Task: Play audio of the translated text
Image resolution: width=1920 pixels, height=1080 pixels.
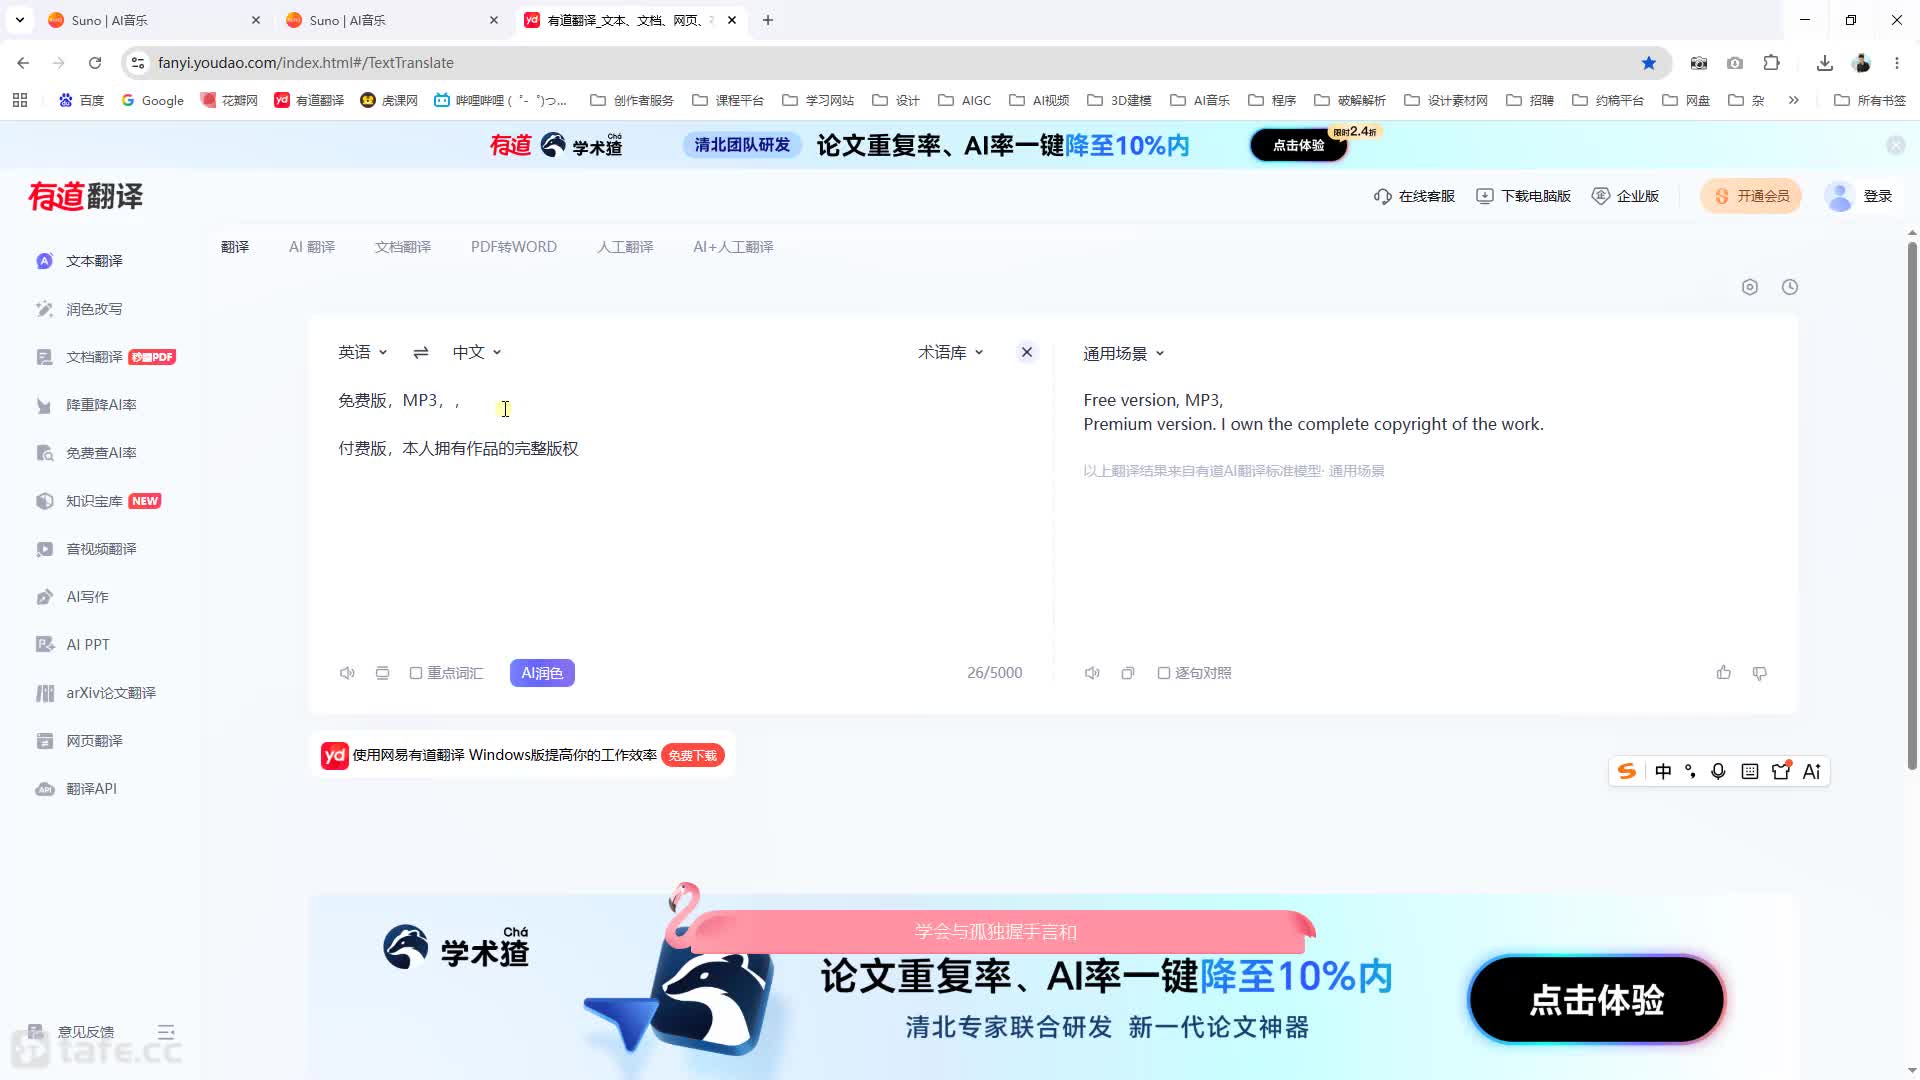Action: (1092, 673)
